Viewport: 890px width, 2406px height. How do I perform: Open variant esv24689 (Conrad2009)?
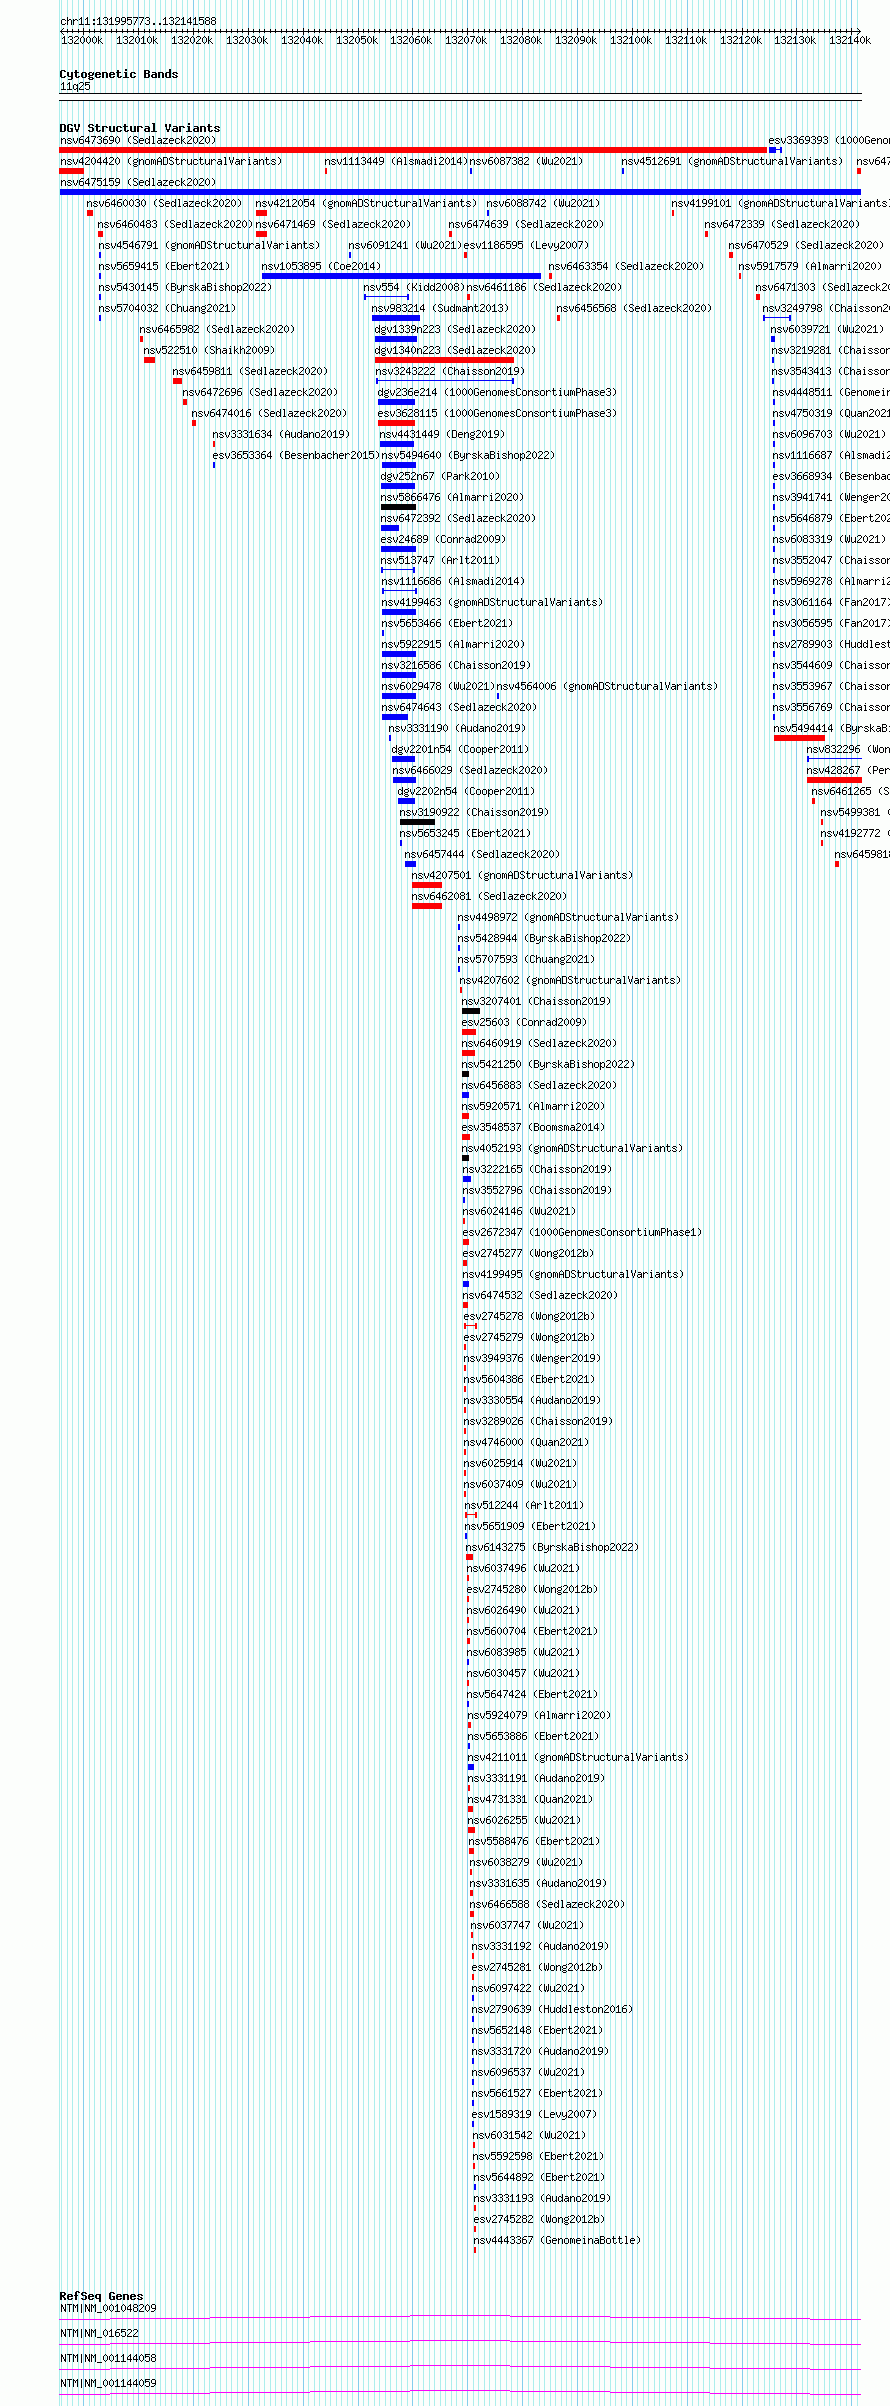(443, 539)
